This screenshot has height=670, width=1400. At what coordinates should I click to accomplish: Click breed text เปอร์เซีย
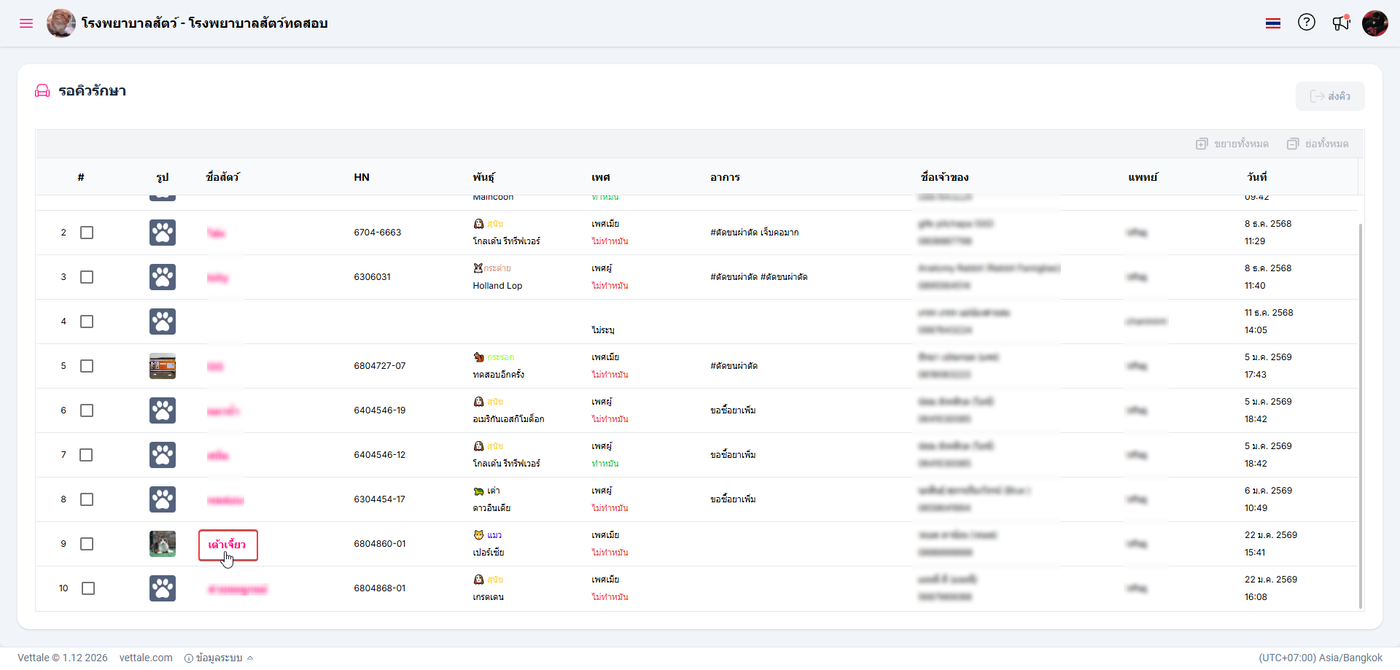491,552
